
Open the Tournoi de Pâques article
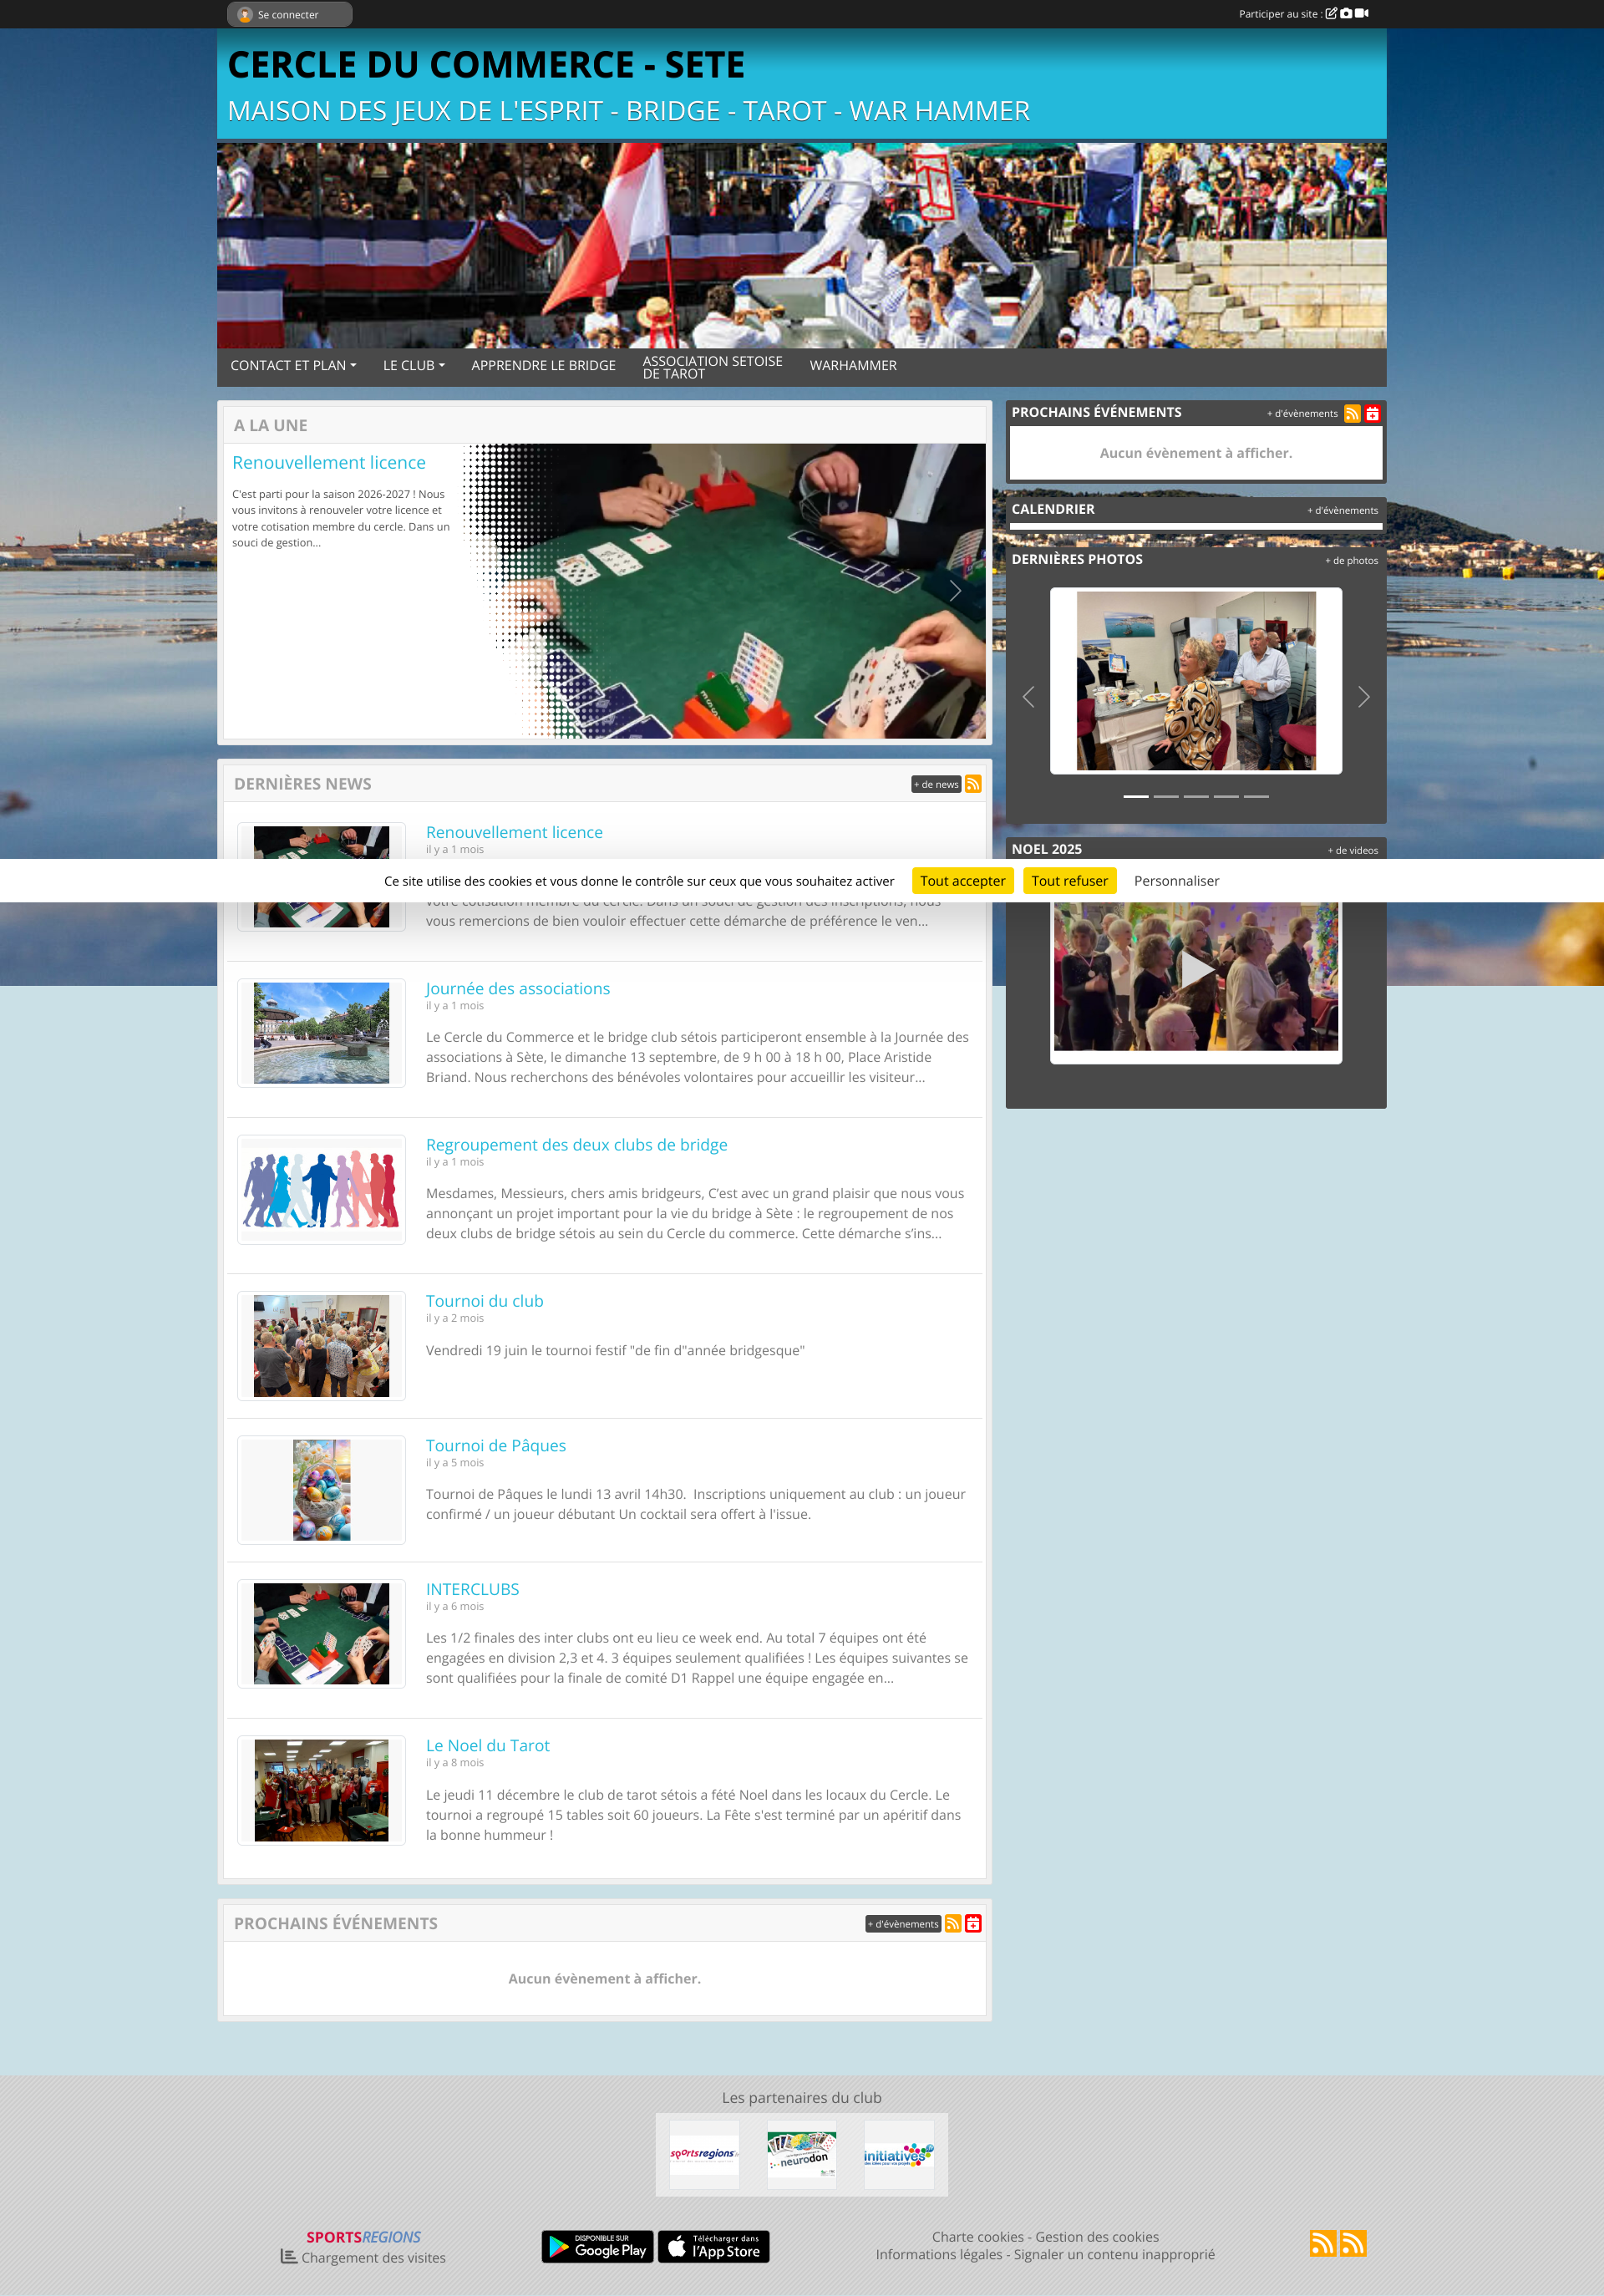(x=496, y=1445)
